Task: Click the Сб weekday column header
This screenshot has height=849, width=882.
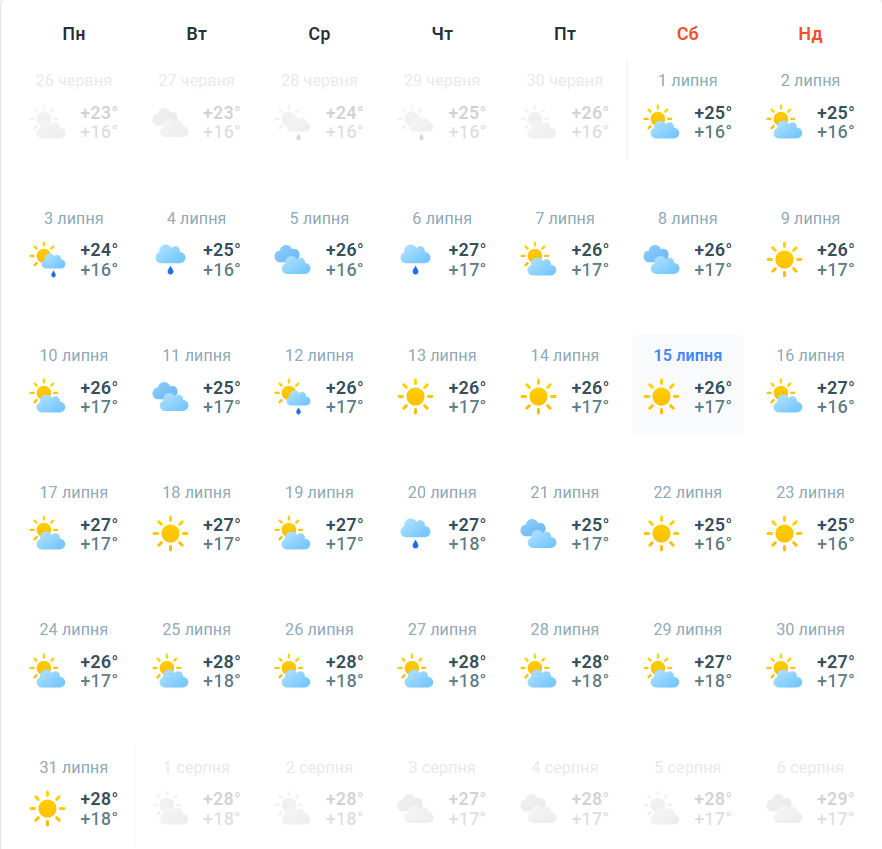Action: coord(687,34)
